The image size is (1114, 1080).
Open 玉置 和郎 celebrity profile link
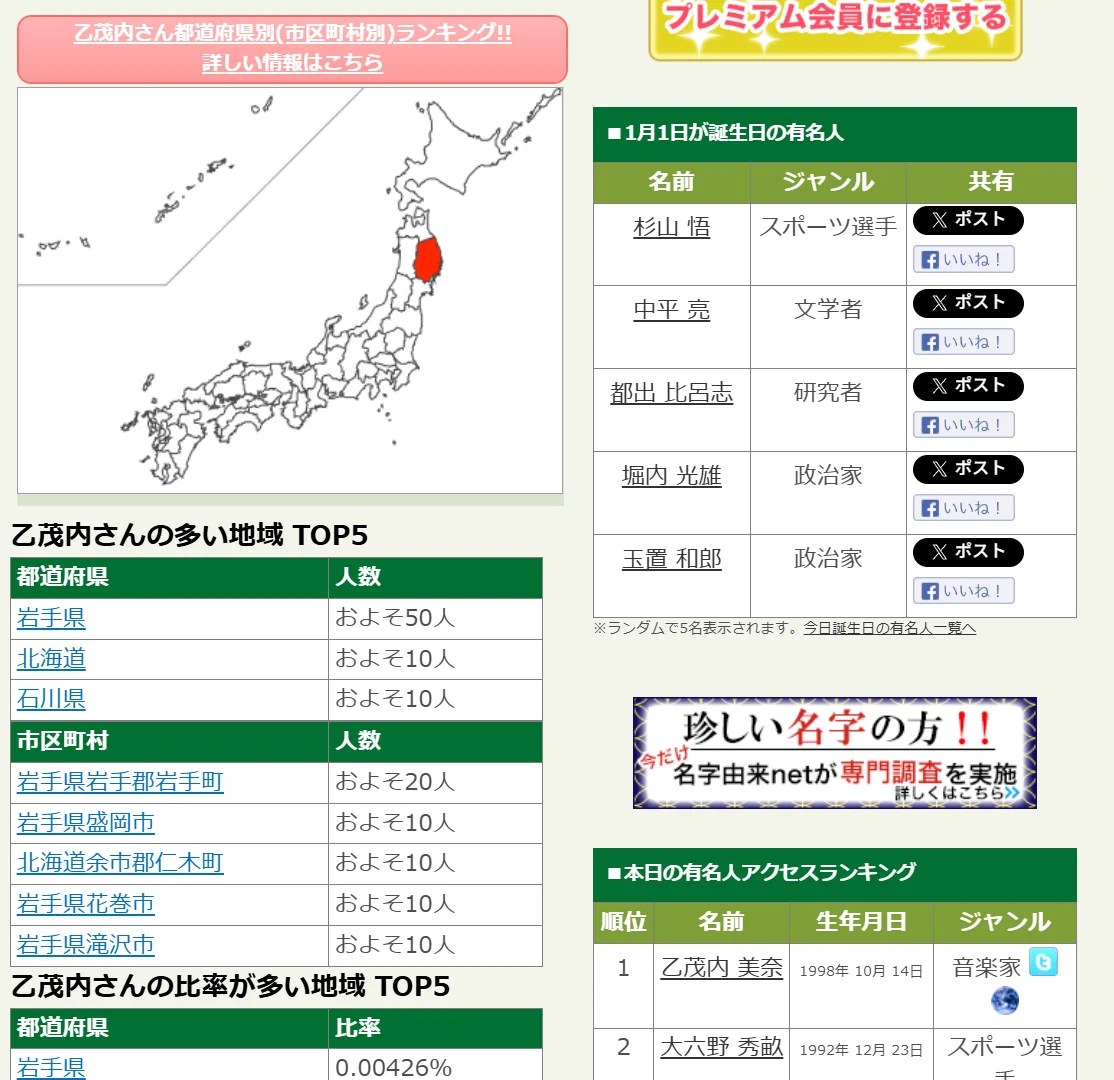tap(671, 559)
